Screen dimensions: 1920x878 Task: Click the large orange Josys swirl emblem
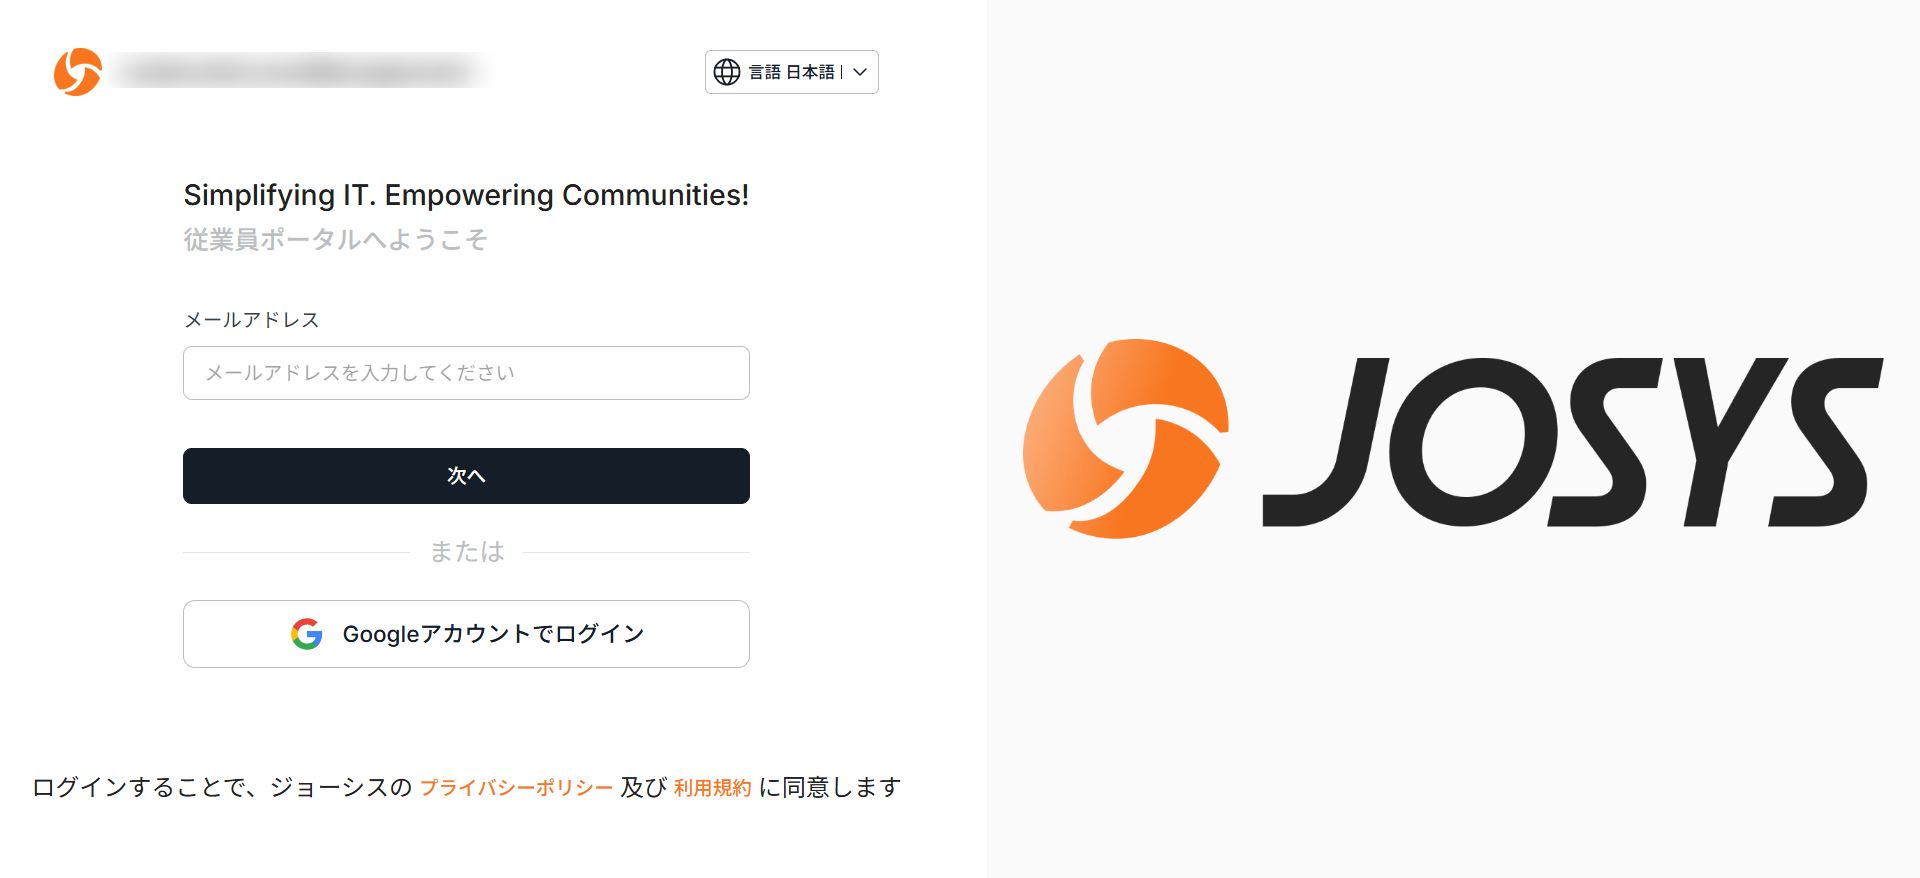coord(1125,439)
